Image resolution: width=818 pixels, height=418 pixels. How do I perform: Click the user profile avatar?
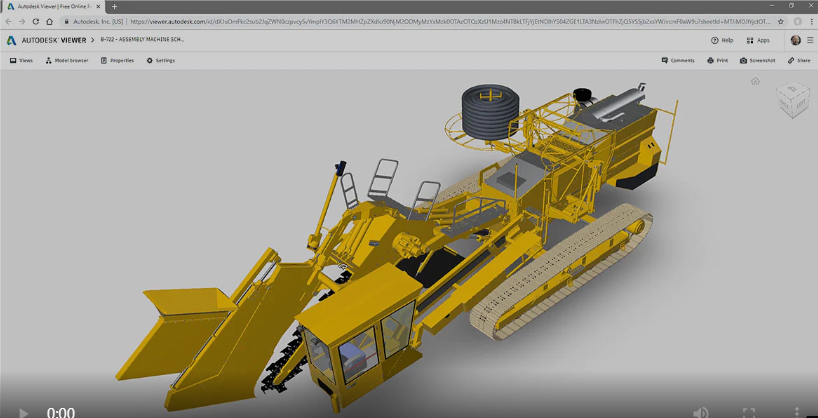[796, 40]
